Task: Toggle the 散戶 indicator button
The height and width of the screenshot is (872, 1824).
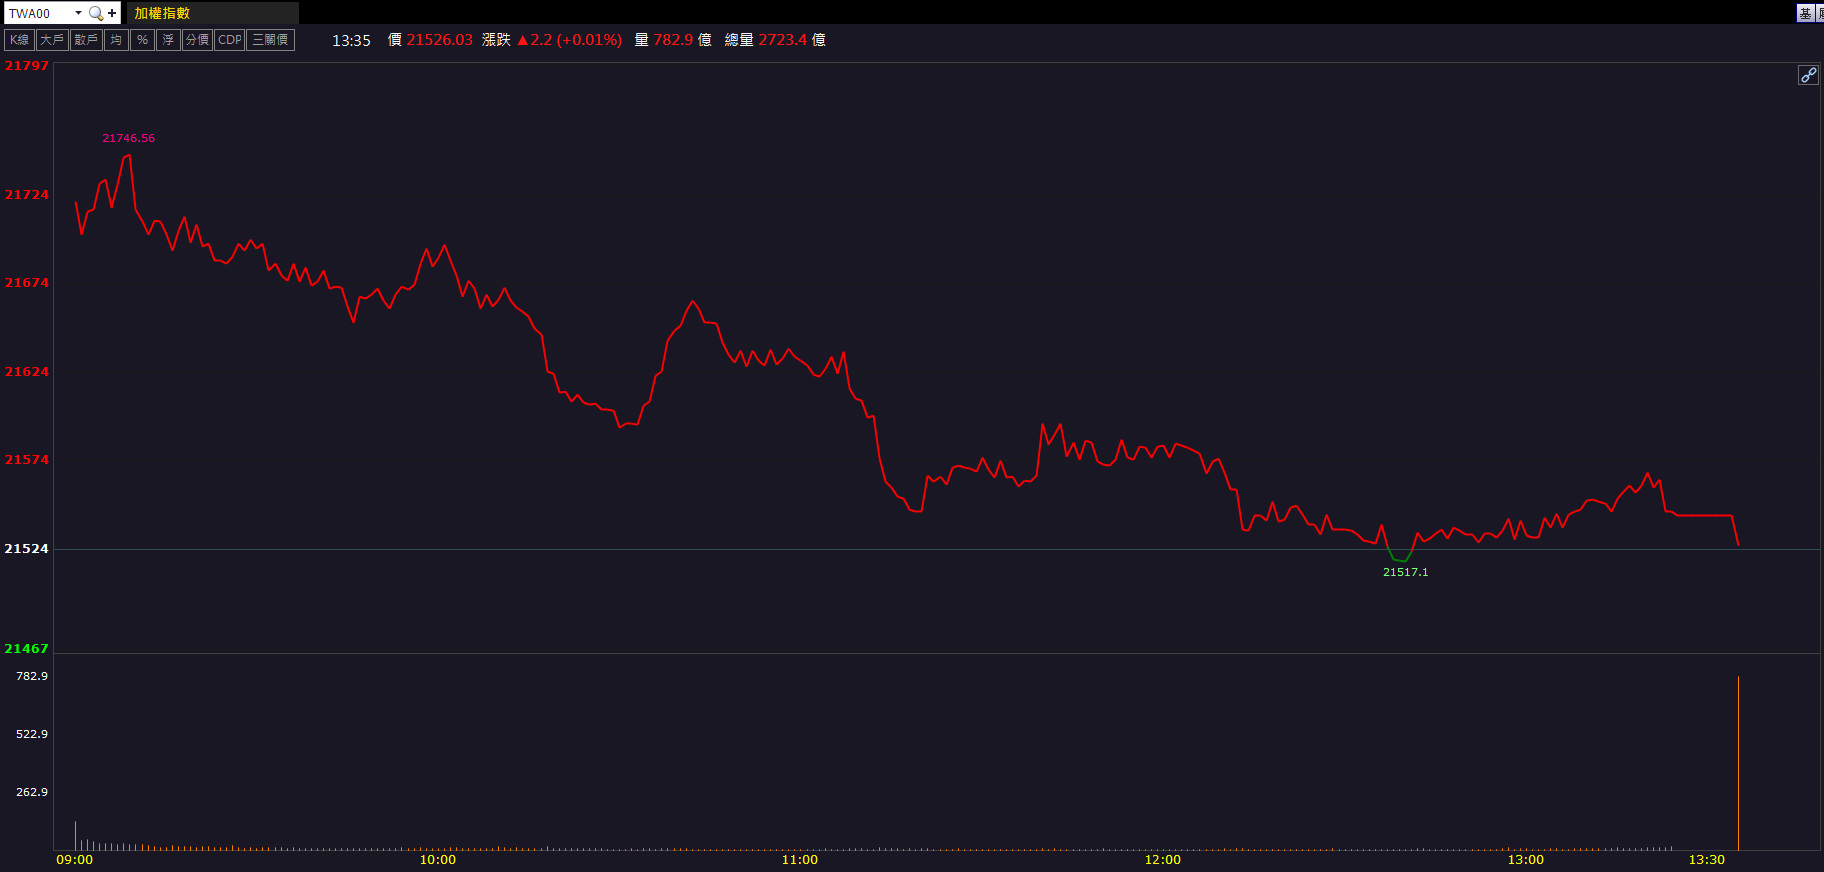Action: (x=86, y=40)
